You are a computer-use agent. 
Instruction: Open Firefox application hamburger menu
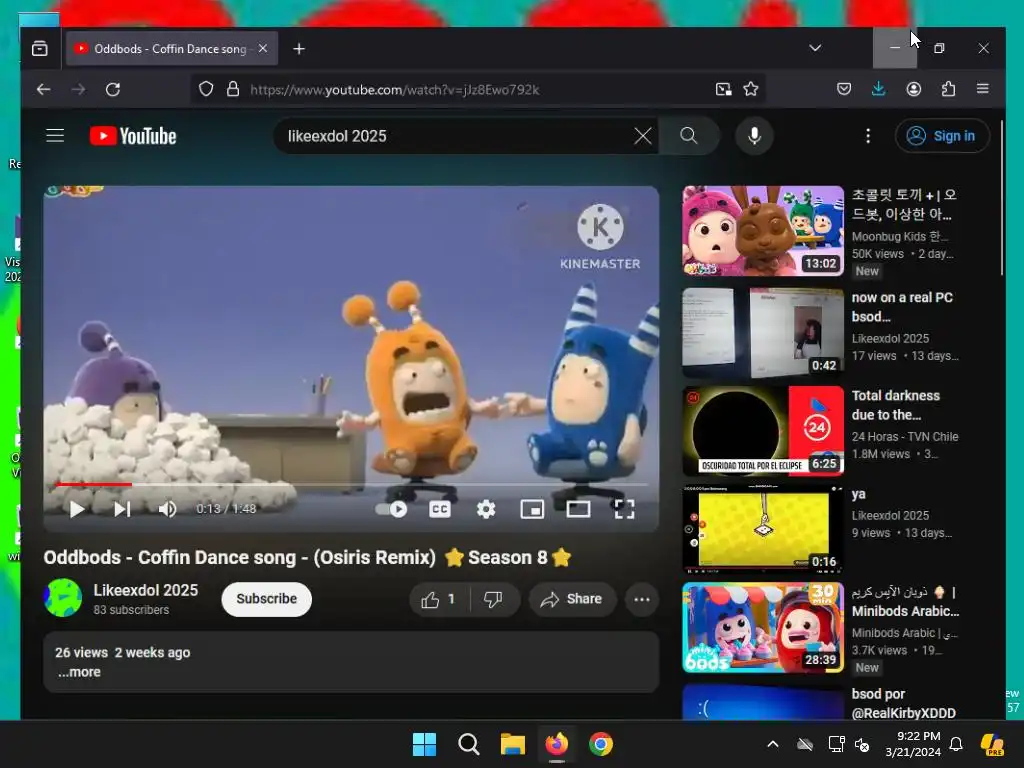(x=983, y=88)
